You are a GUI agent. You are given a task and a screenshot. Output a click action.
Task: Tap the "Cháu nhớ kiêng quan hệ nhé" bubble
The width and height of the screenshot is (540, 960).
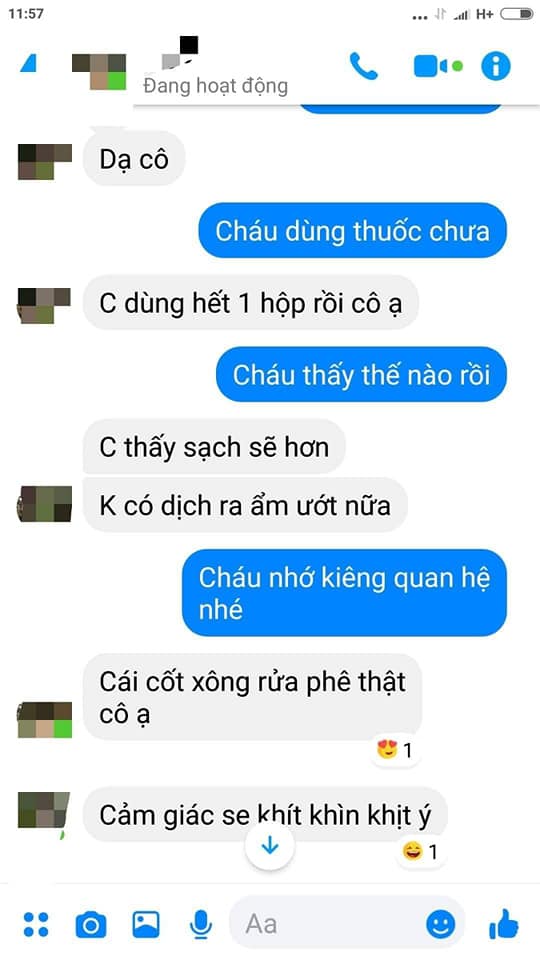(x=345, y=593)
